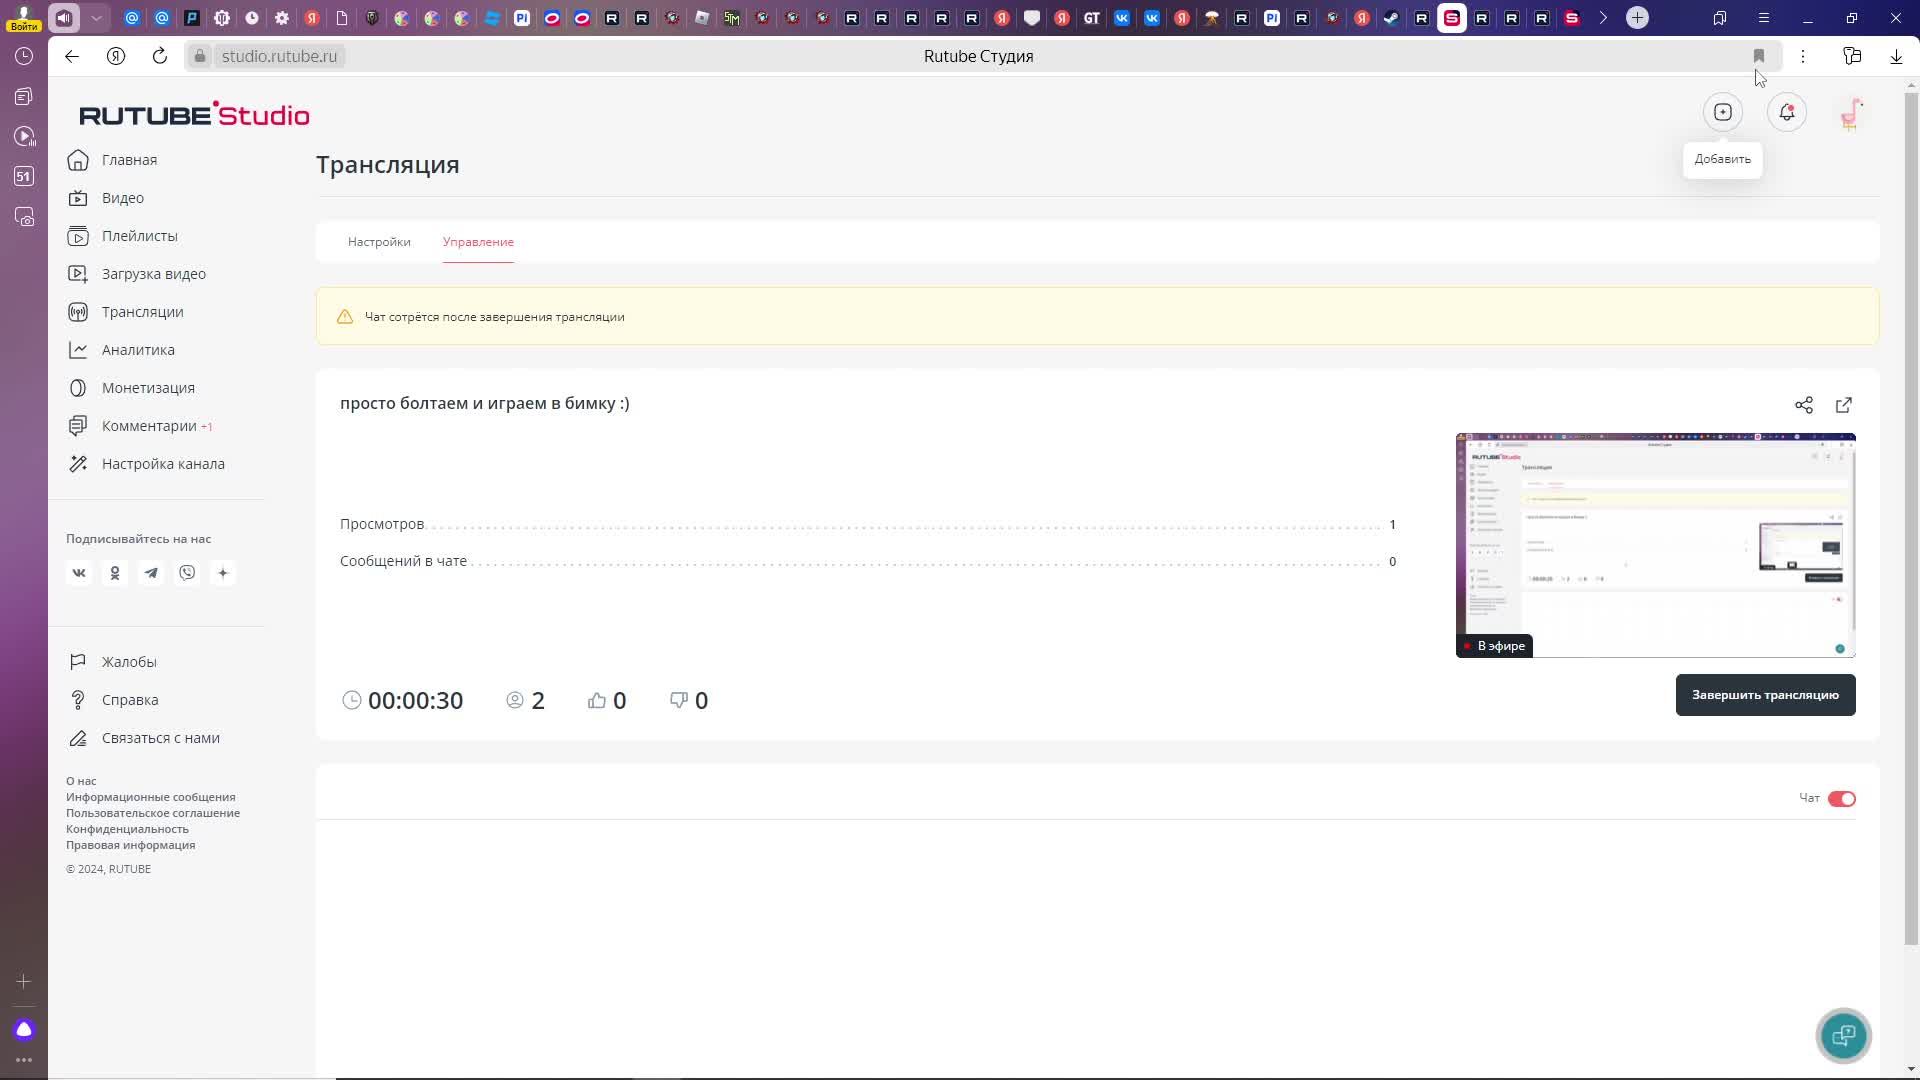Click the studio.rutube.ru address field
This screenshot has height=1080, width=1920.
click(x=279, y=56)
